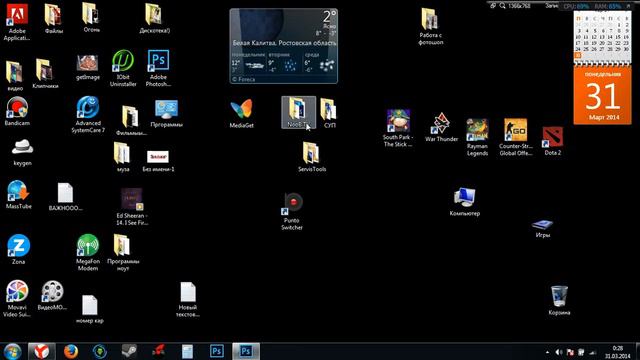This screenshot has width=640, height=360.
Task: Open the Клипчики folder
Action: click(x=45, y=74)
